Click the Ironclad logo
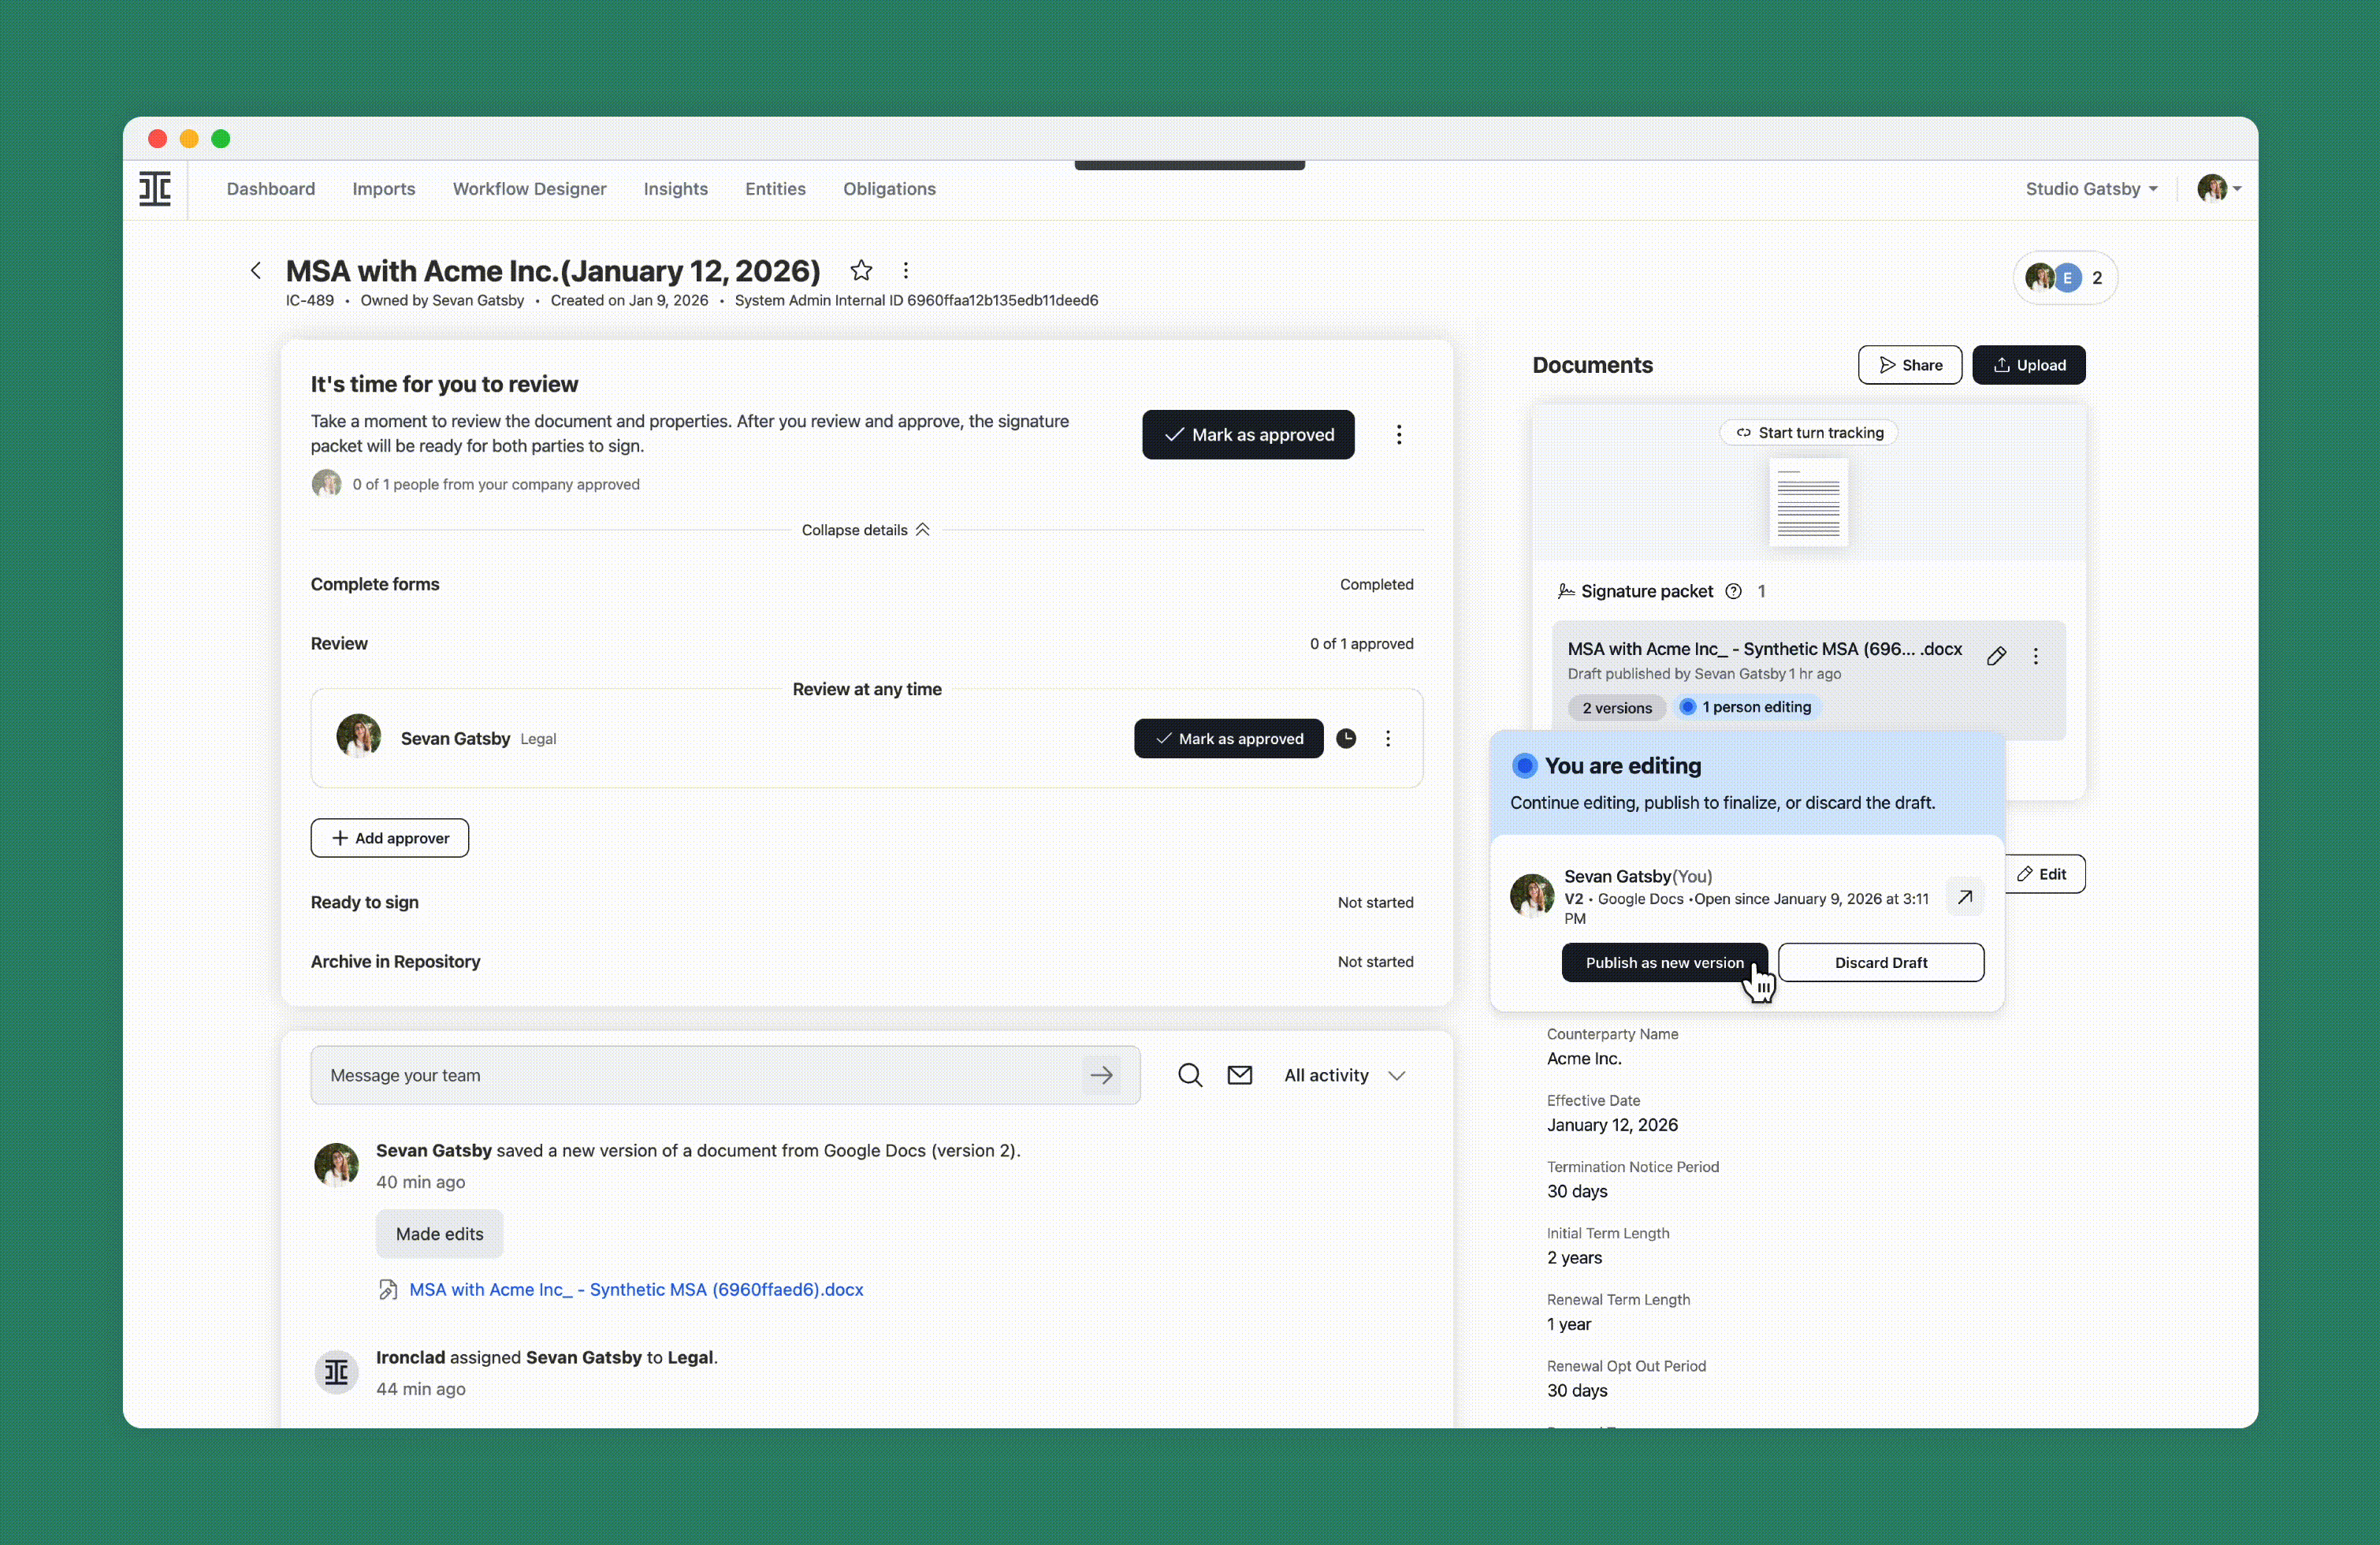2380x1545 pixels. (x=156, y=189)
